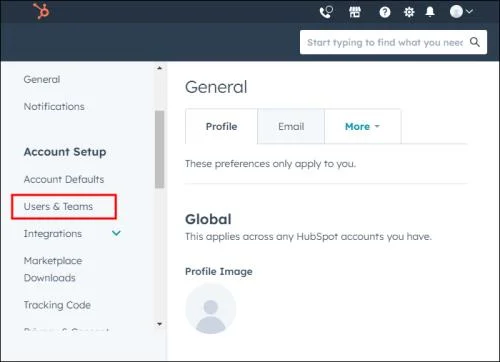Click the General page title
The height and width of the screenshot is (362, 500).
coord(216,87)
